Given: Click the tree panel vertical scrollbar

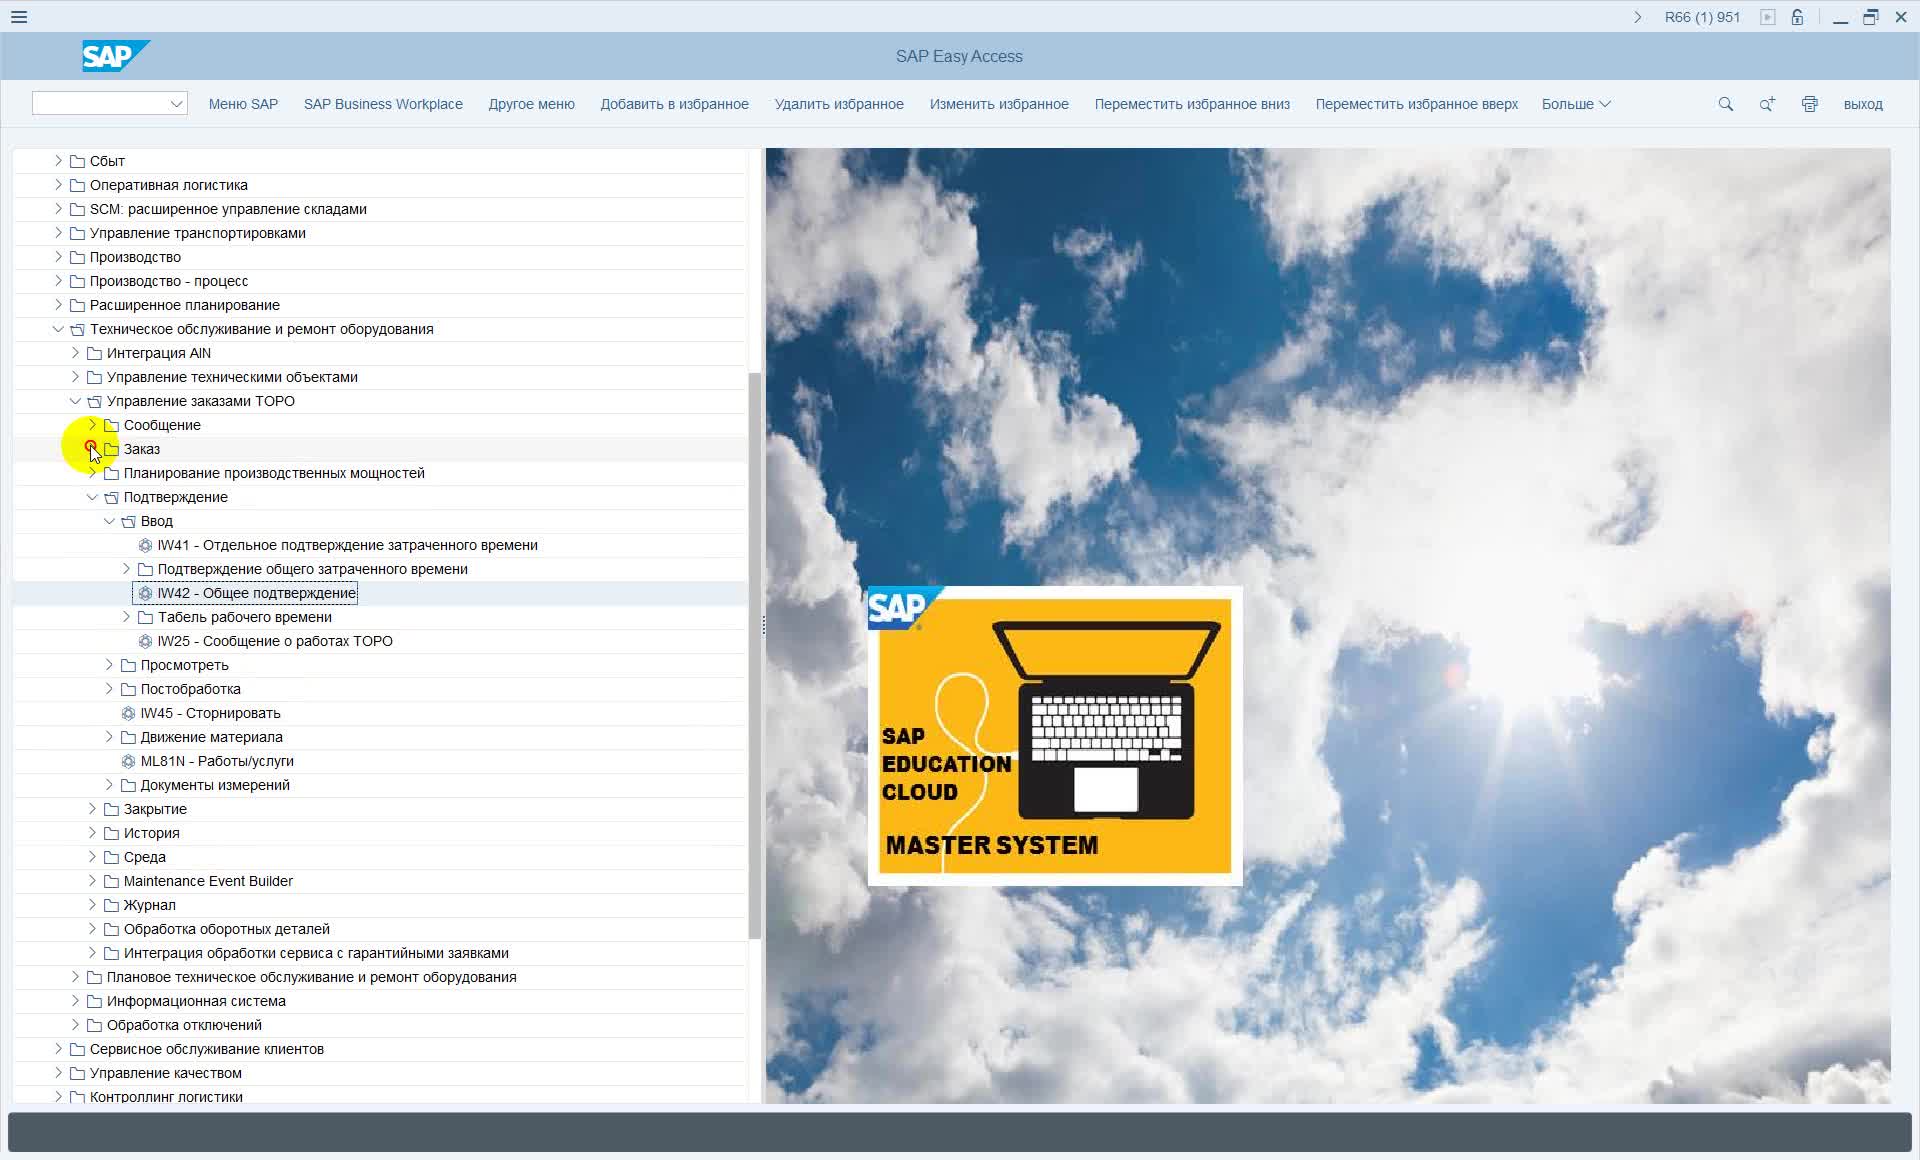Looking at the screenshot, I should coord(755,655).
